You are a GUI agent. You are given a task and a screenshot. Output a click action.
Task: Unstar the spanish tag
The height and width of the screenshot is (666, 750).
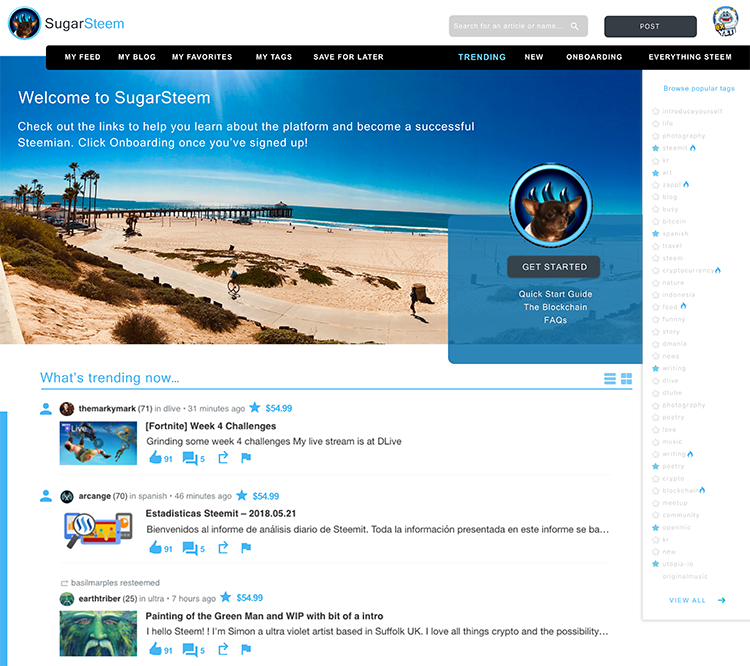pyautogui.click(x=656, y=234)
